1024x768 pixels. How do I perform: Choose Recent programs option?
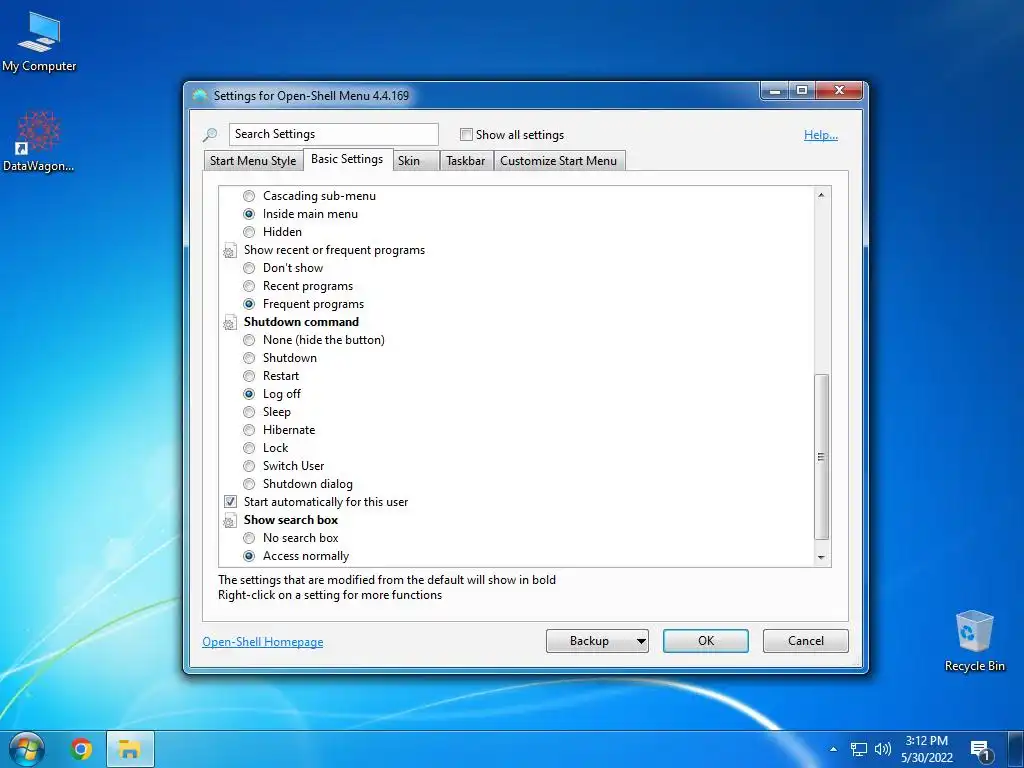point(249,286)
